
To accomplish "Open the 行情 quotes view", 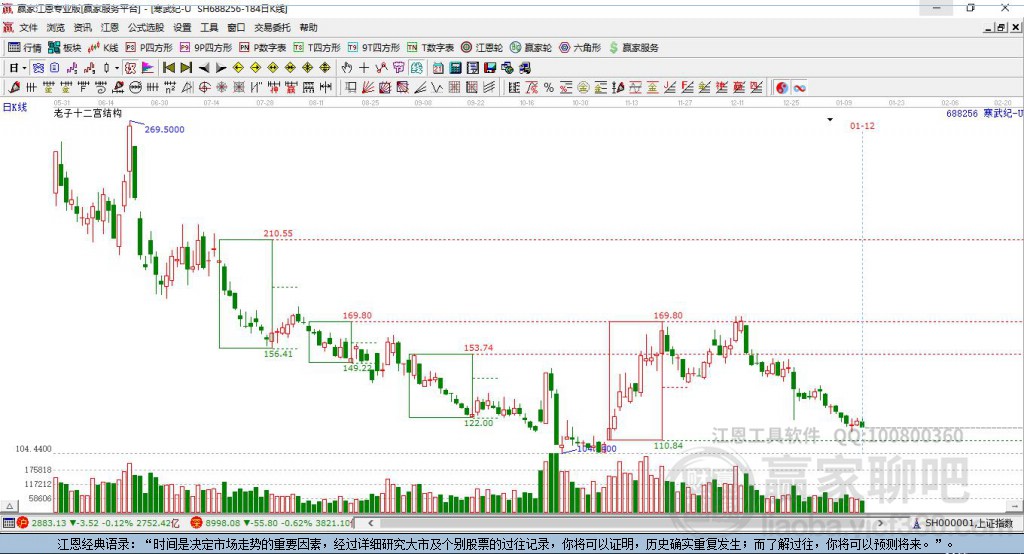I will click(25, 48).
